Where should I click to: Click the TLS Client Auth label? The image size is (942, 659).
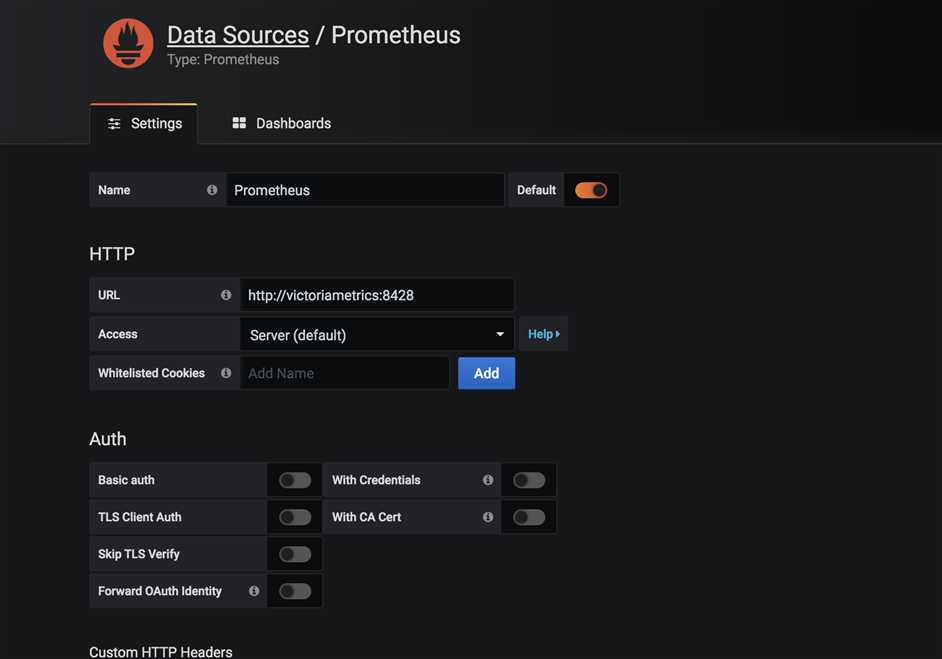(139, 517)
